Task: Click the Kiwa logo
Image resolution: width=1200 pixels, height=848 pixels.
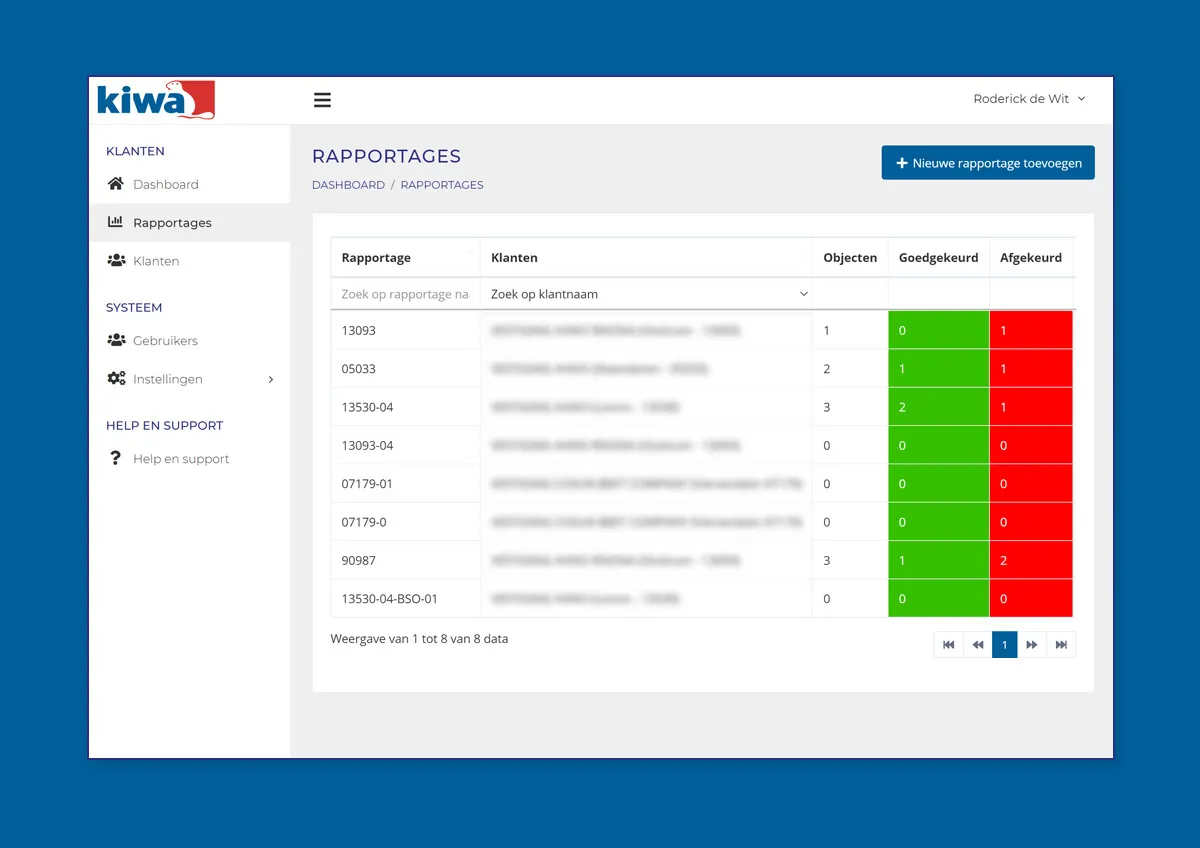Action: point(155,99)
